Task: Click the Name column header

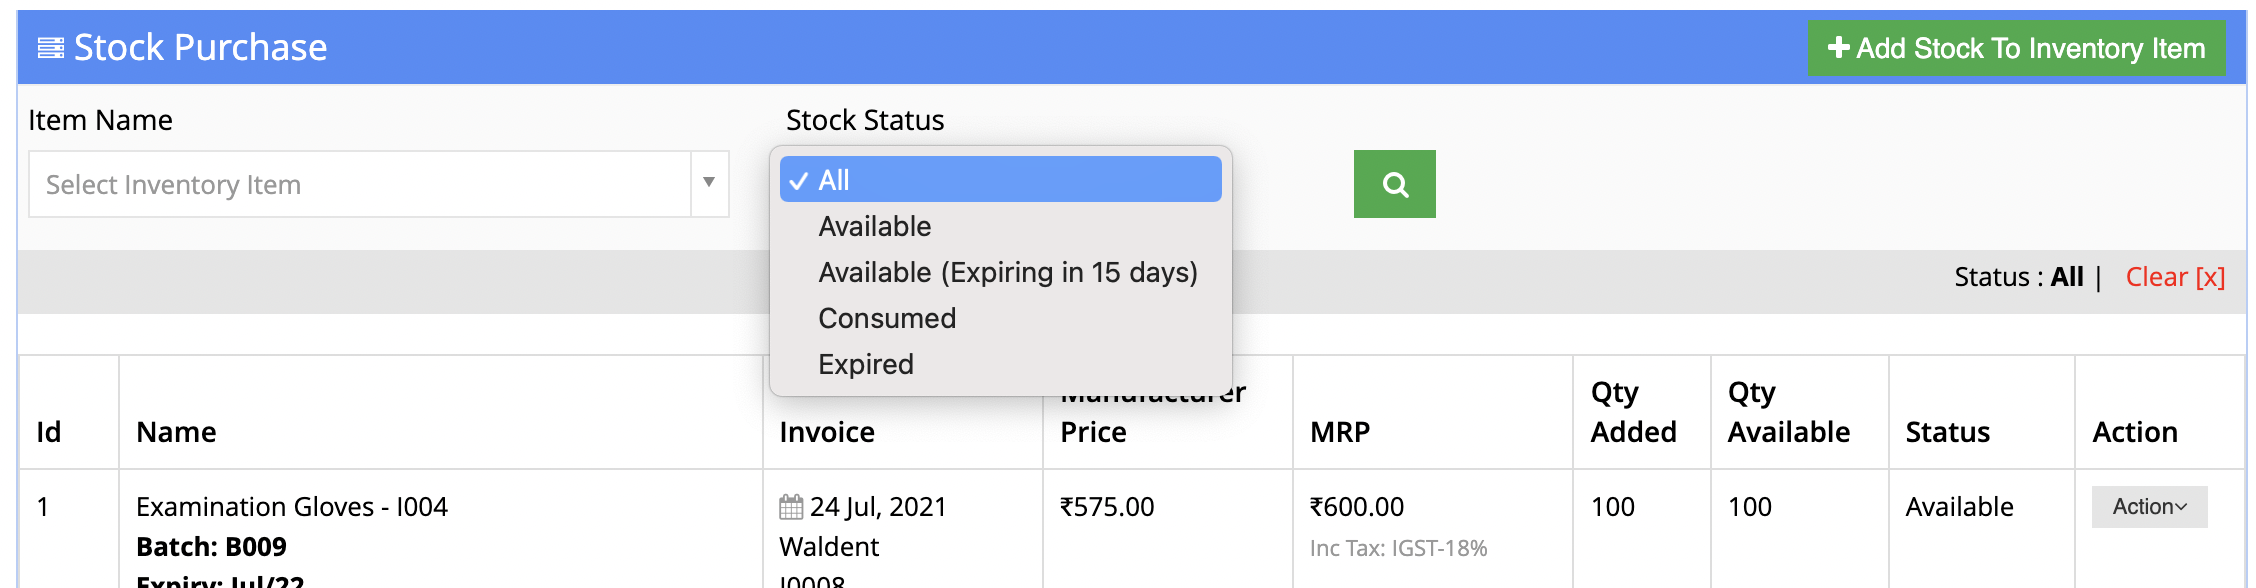Action: 176,432
